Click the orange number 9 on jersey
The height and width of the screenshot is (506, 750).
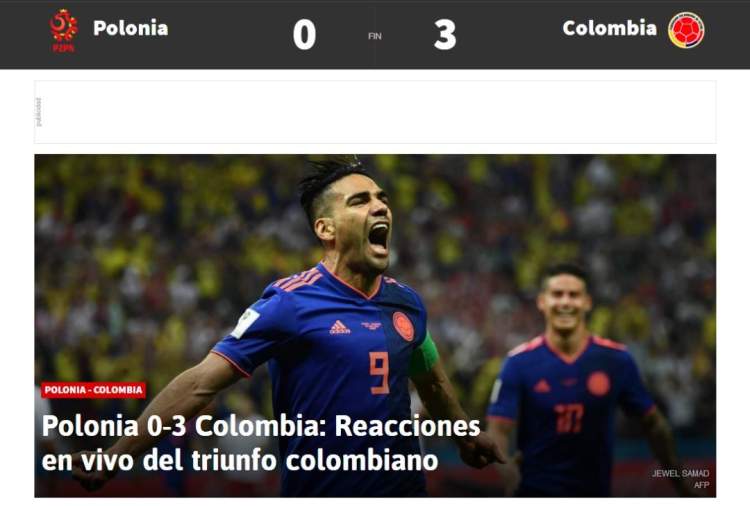point(380,373)
